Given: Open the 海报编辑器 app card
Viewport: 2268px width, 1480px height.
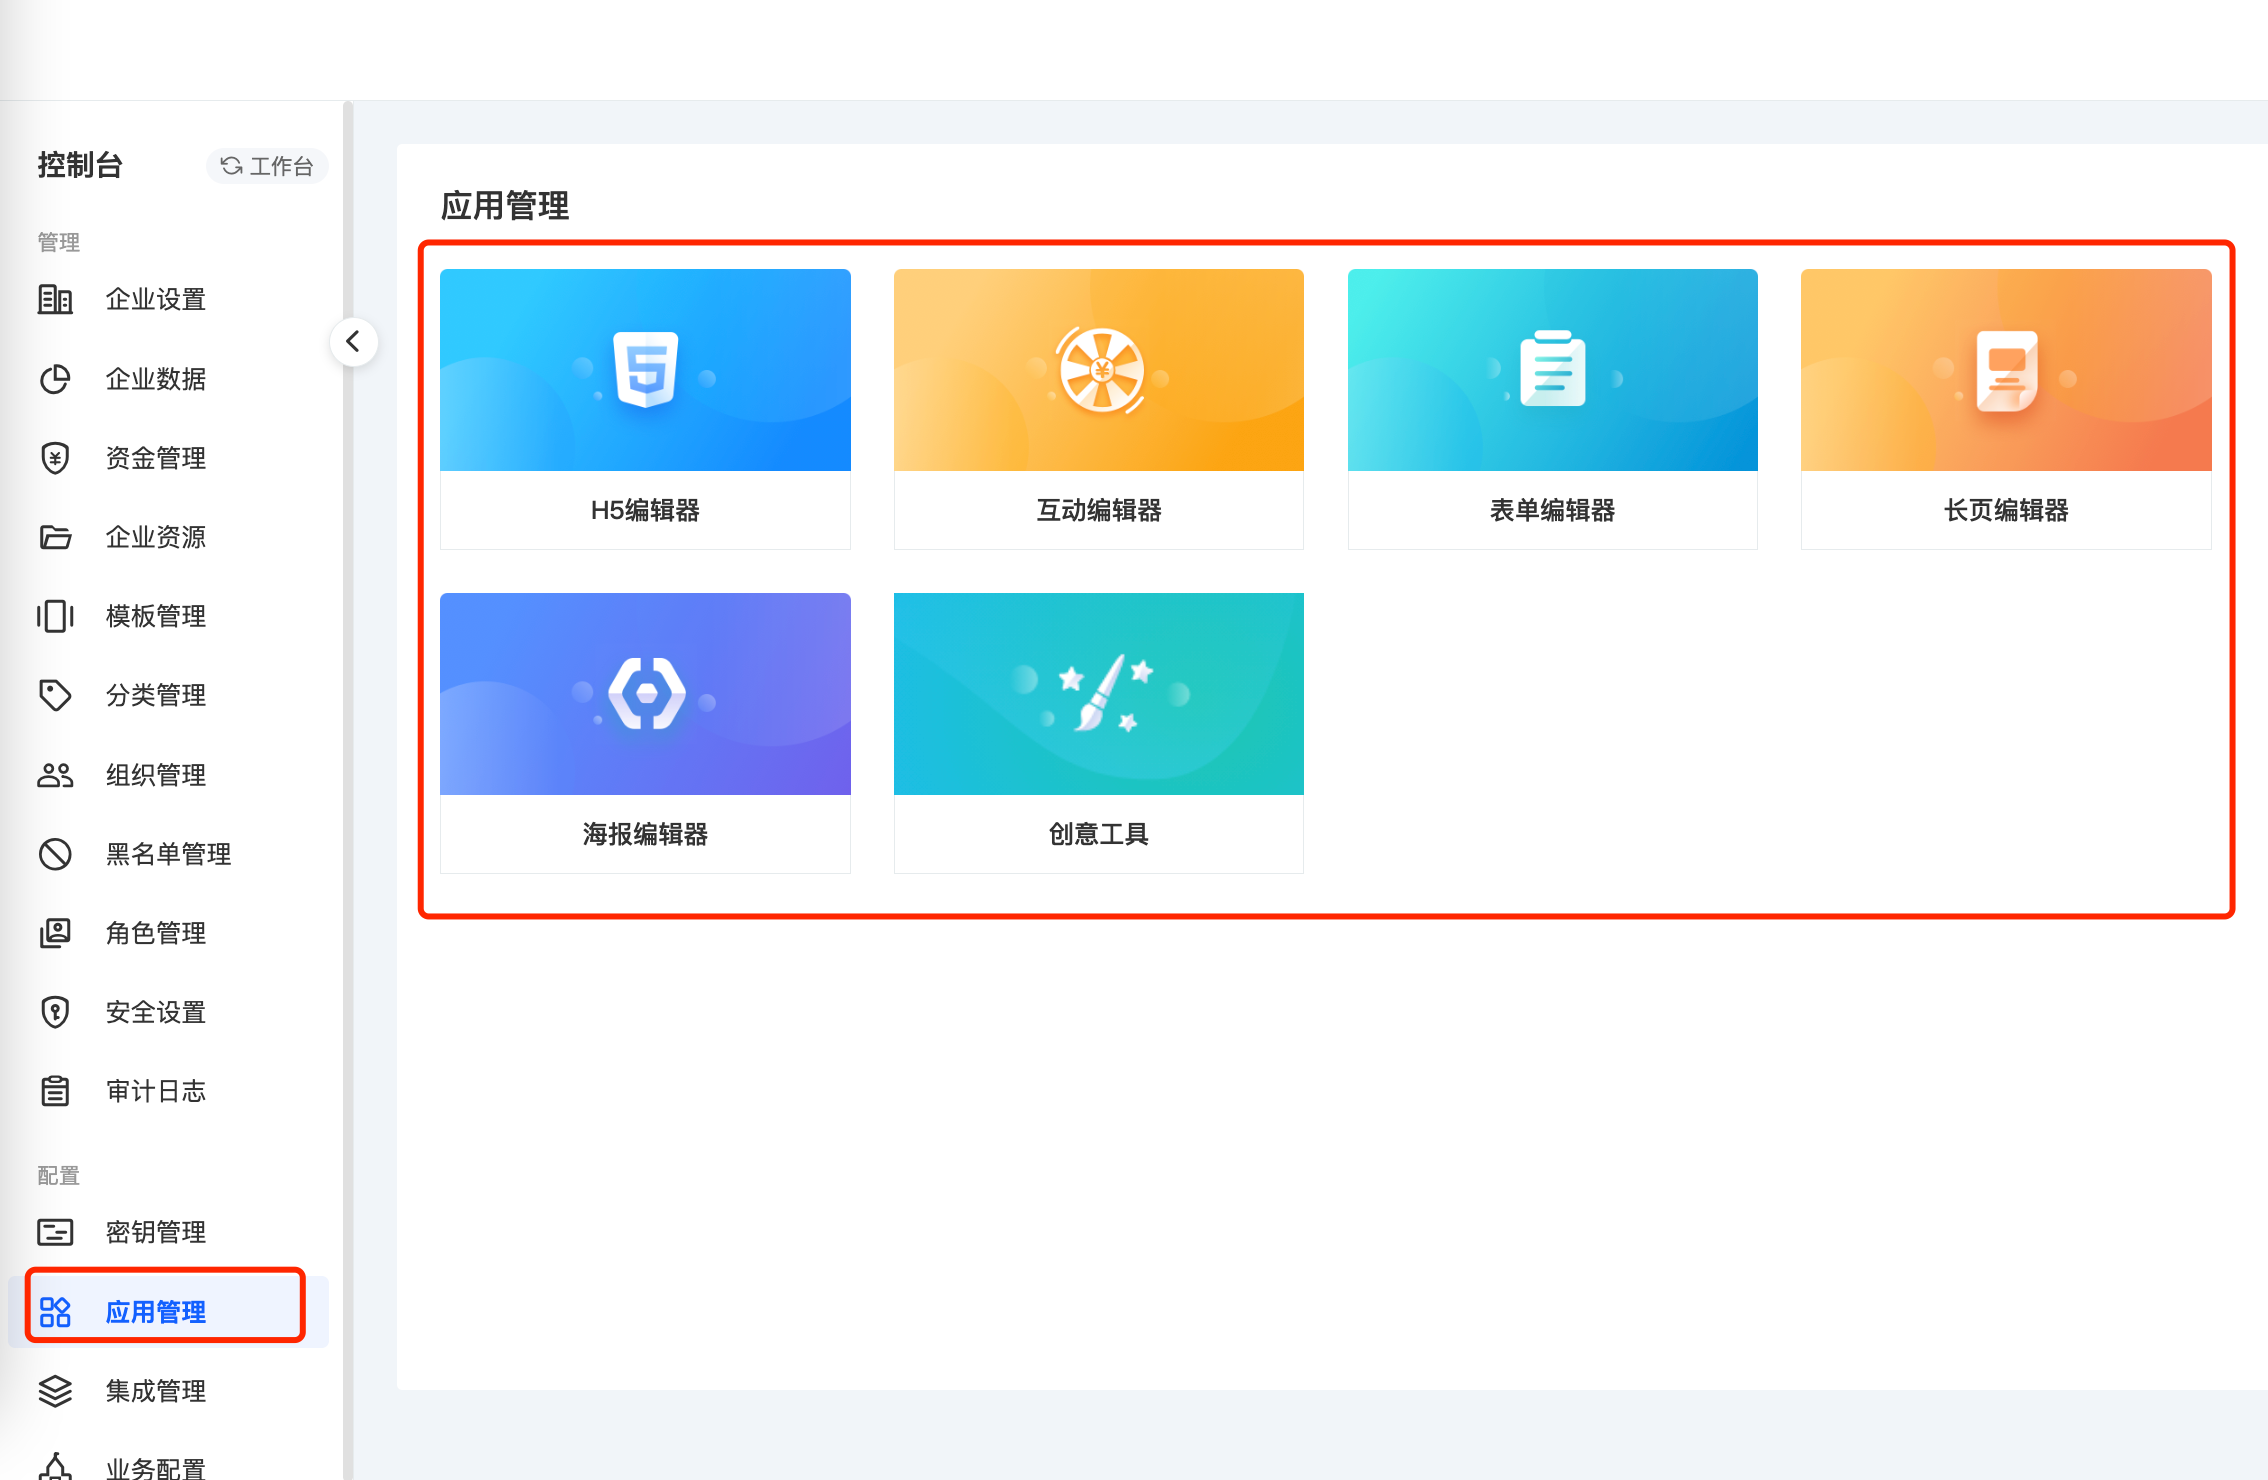Looking at the screenshot, I should point(645,732).
